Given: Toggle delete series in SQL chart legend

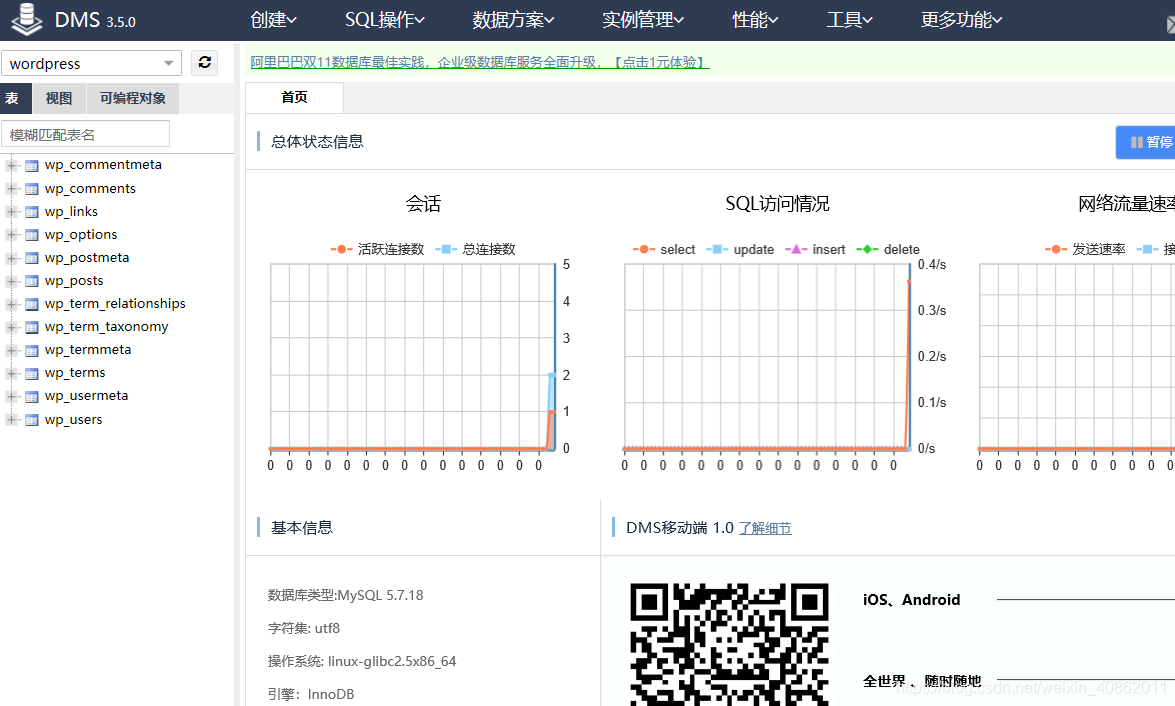Looking at the screenshot, I should 888,250.
